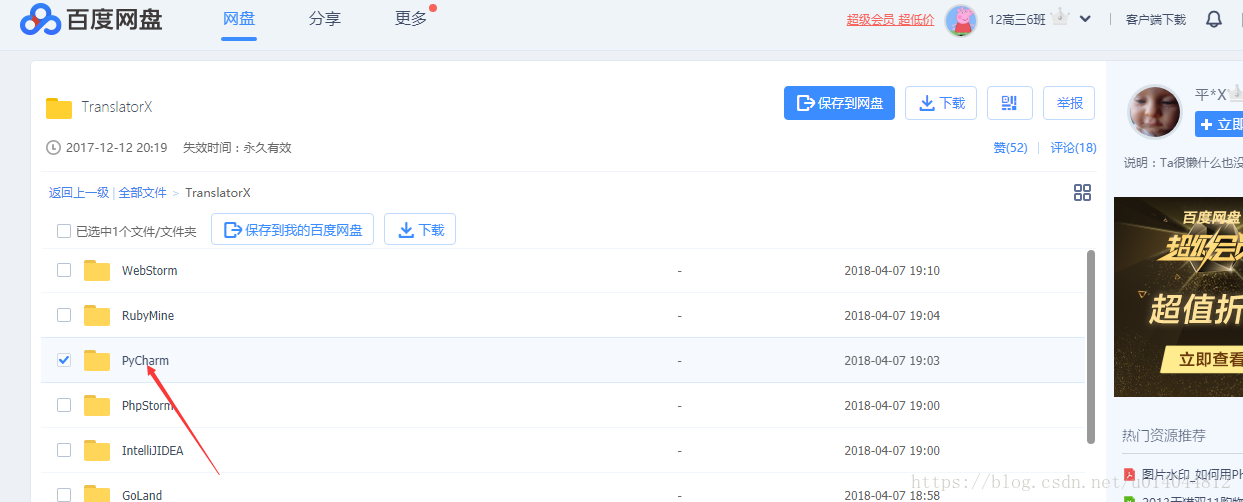The width and height of the screenshot is (1243, 502).
Task: Toggle the select-all files checkbox
Action: [x=64, y=231]
